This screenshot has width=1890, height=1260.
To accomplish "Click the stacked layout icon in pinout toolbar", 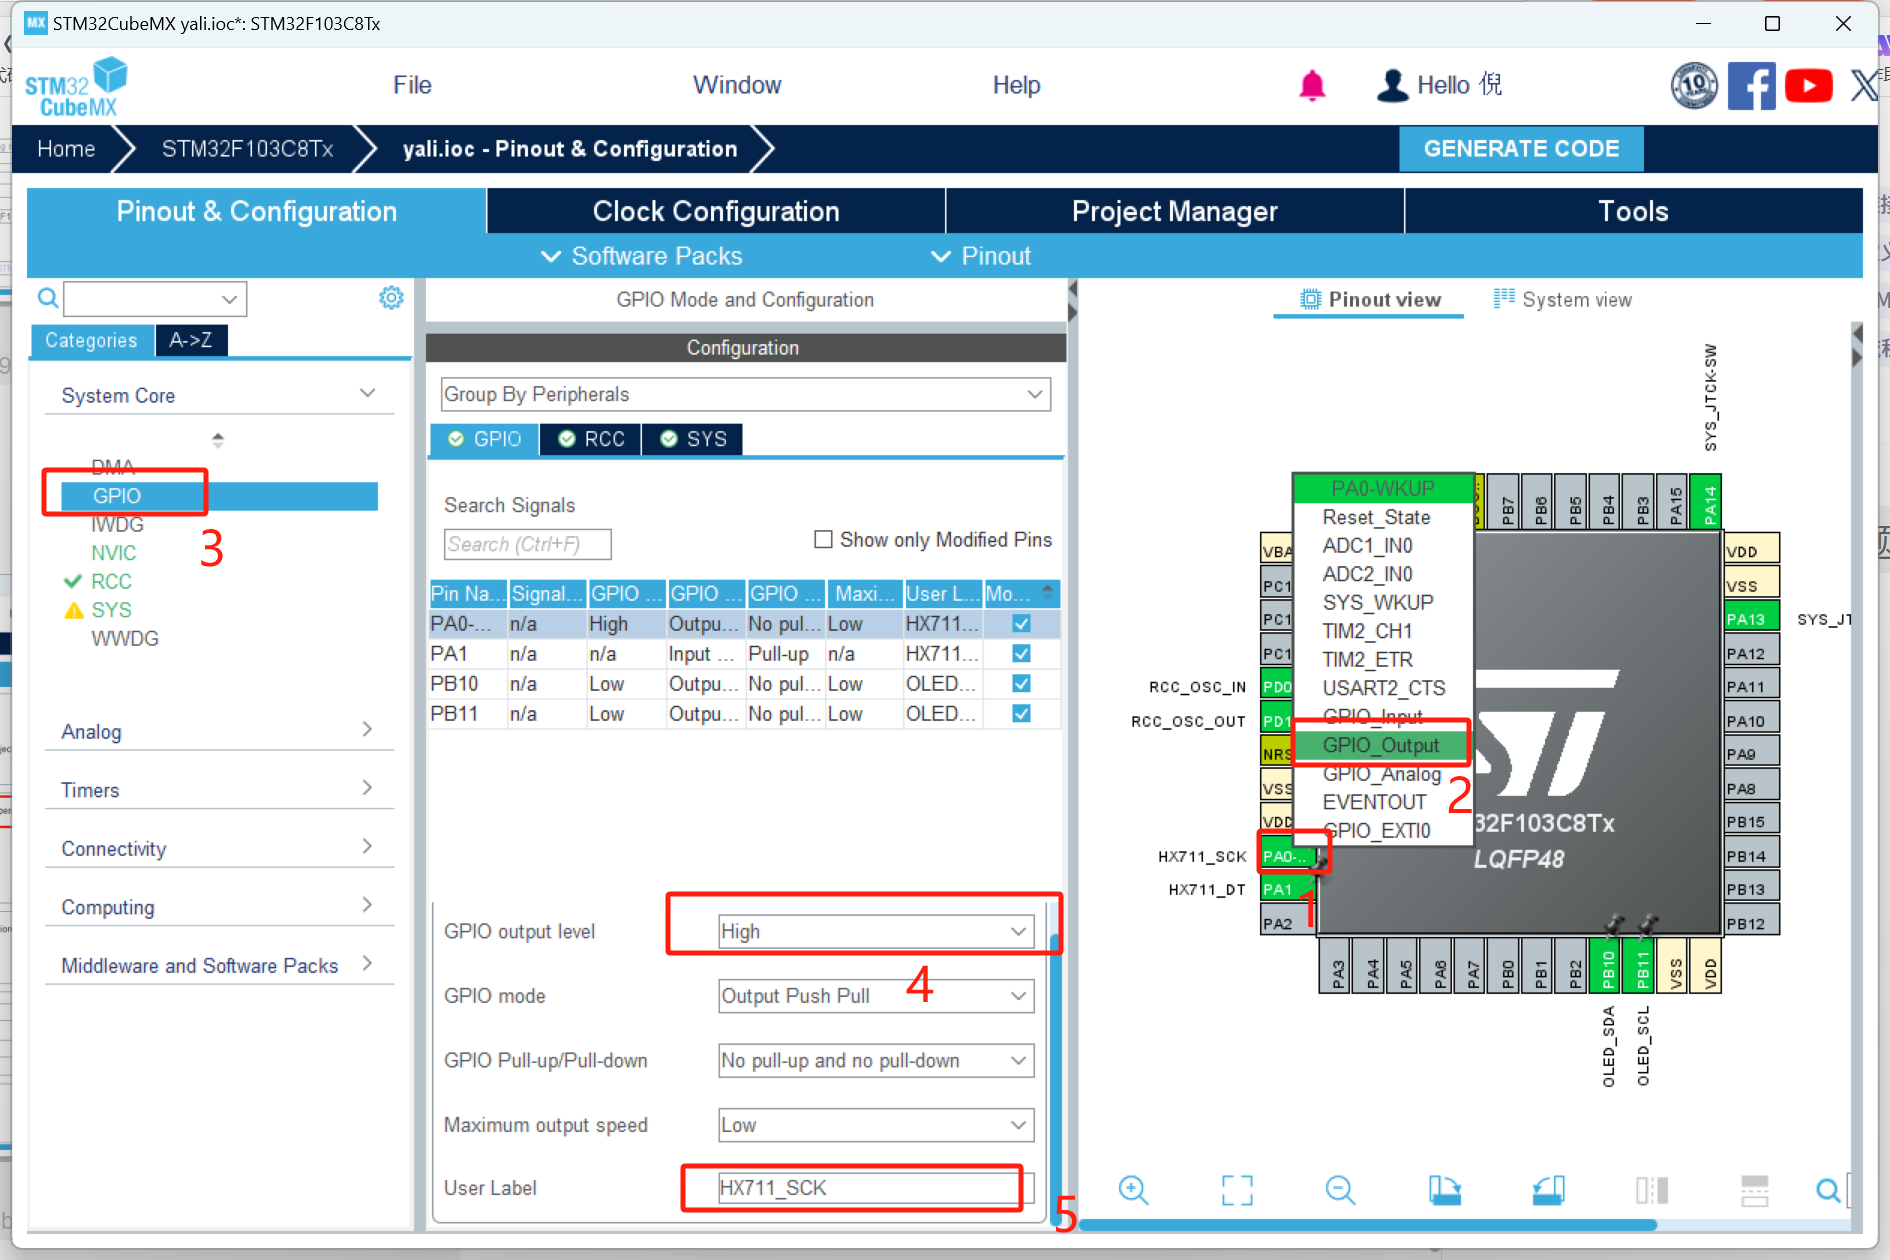I will (x=1755, y=1190).
